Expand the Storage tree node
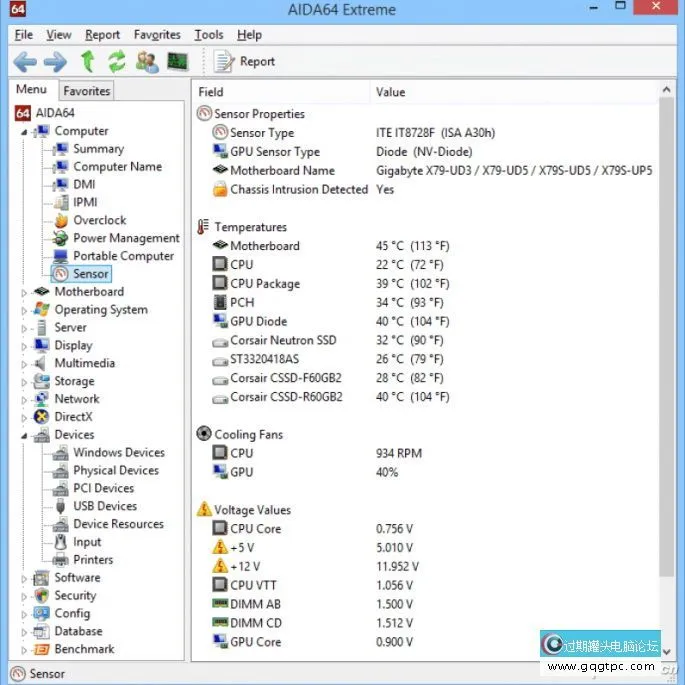The height and width of the screenshot is (685, 685). (x=26, y=381)
